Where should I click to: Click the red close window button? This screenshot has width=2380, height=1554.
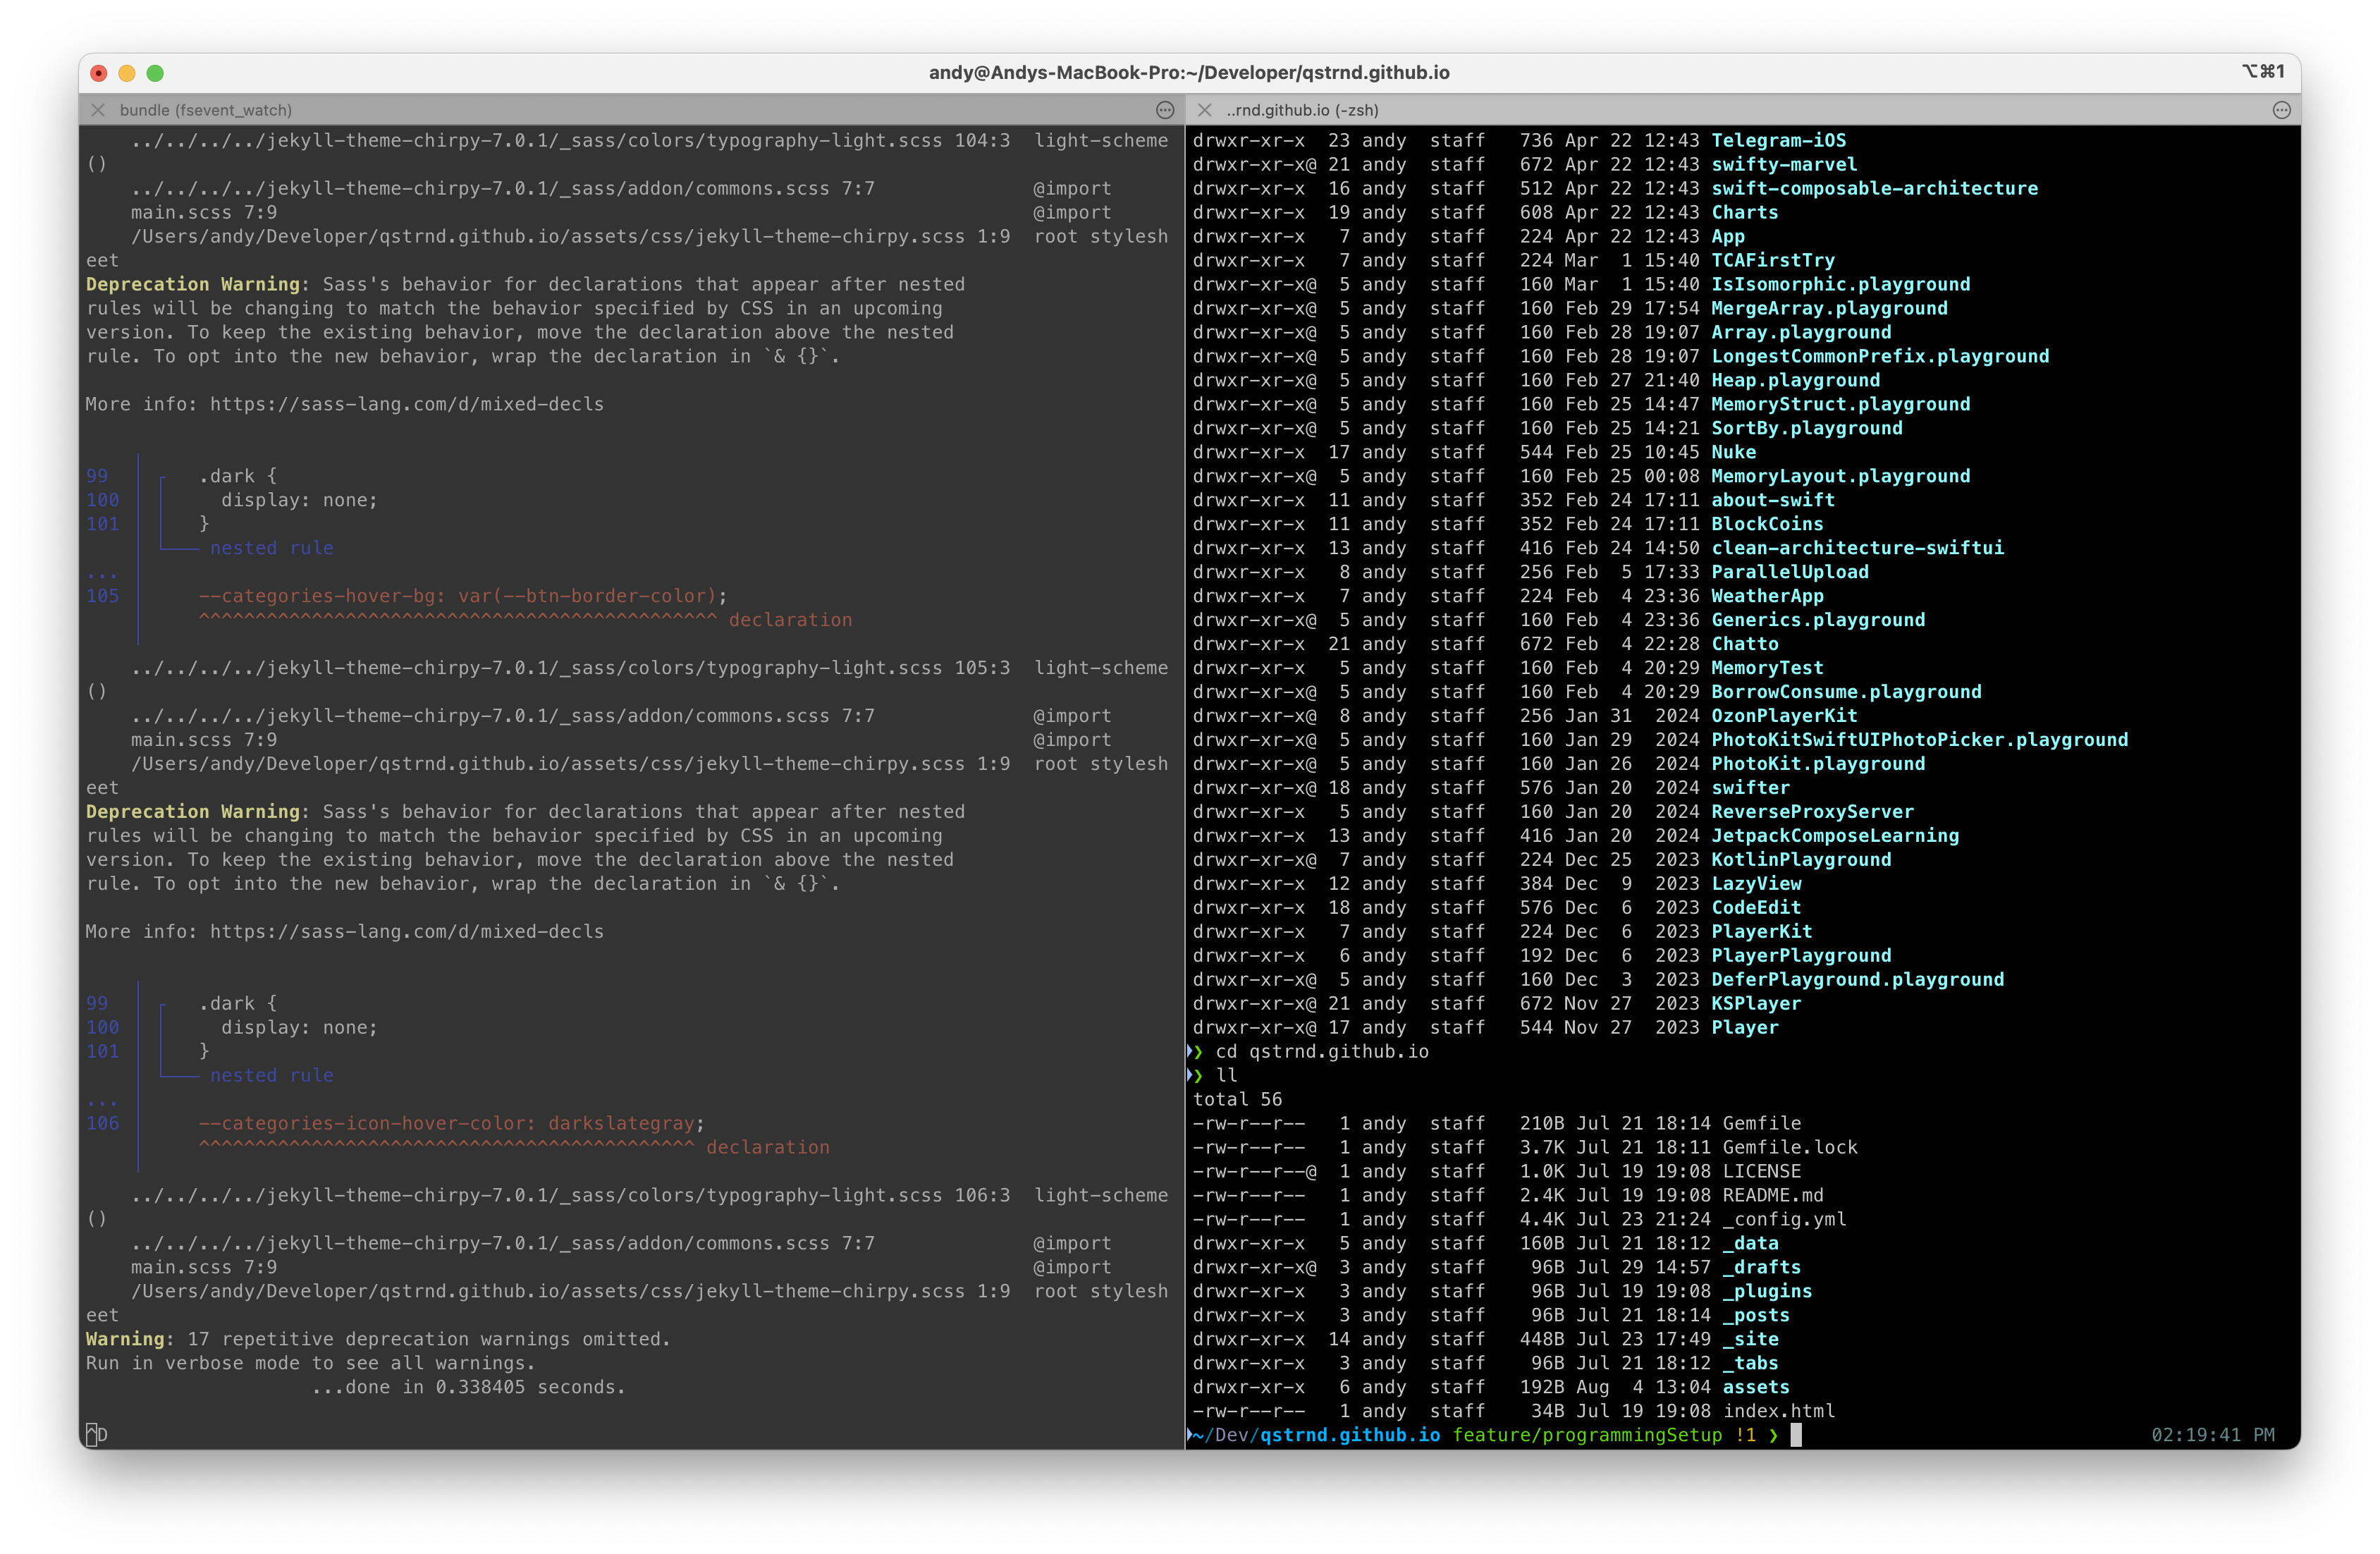pos(98,73)
